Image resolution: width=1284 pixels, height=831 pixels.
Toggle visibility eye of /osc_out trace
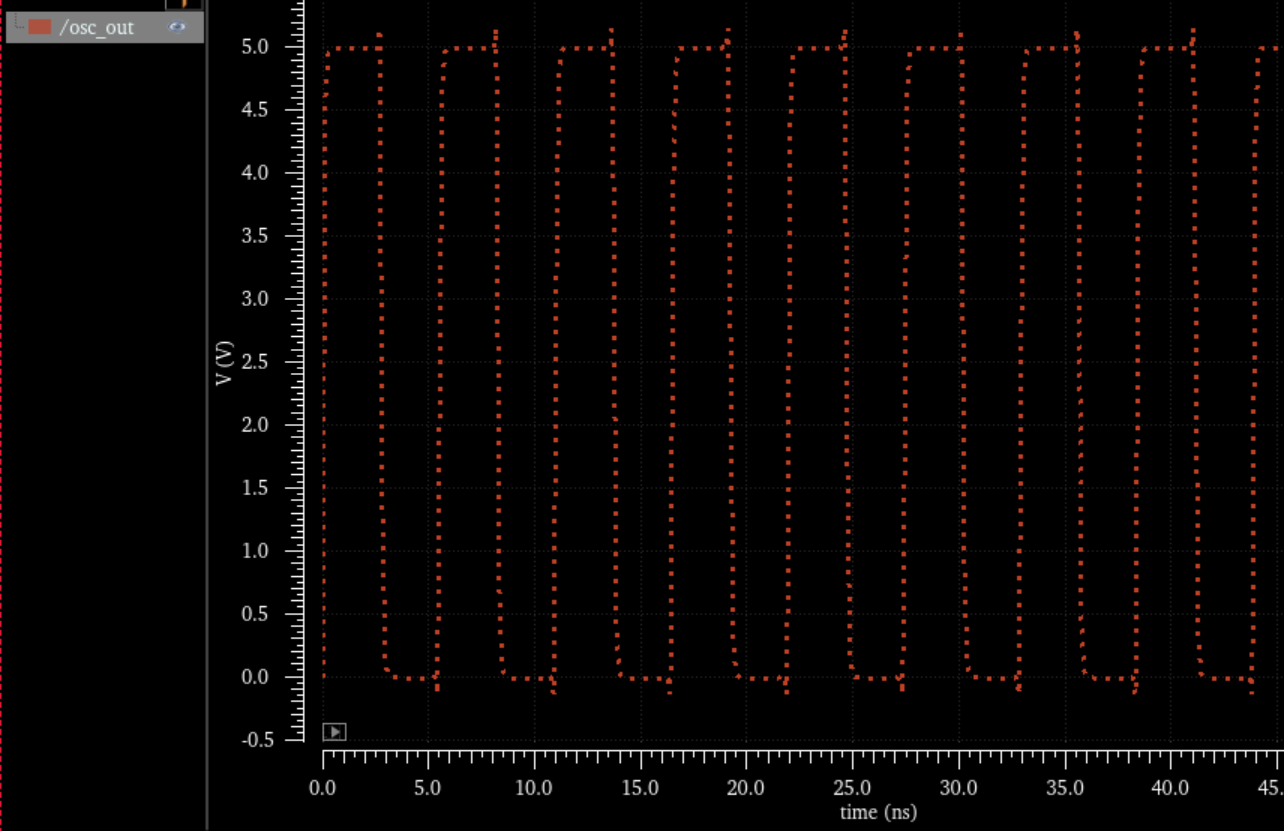click(178, 27)
